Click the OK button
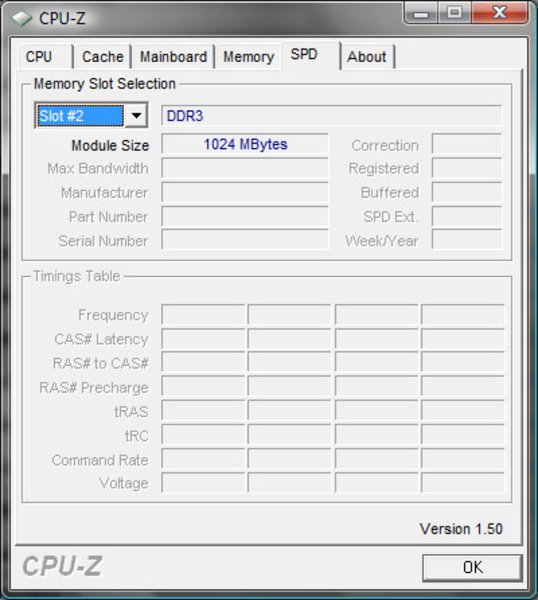The image size is (538, 600). pyautogui.click(x=472, y=567)
